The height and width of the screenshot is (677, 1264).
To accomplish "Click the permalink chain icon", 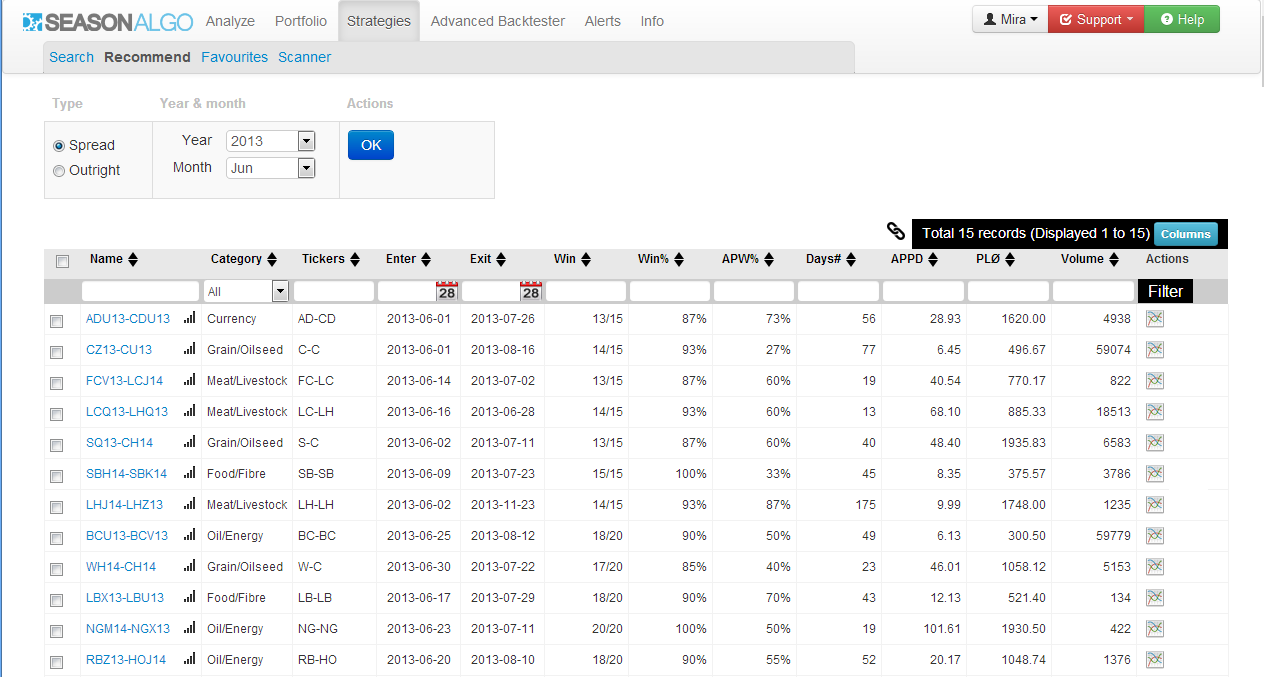I will [x=896, y=232].
